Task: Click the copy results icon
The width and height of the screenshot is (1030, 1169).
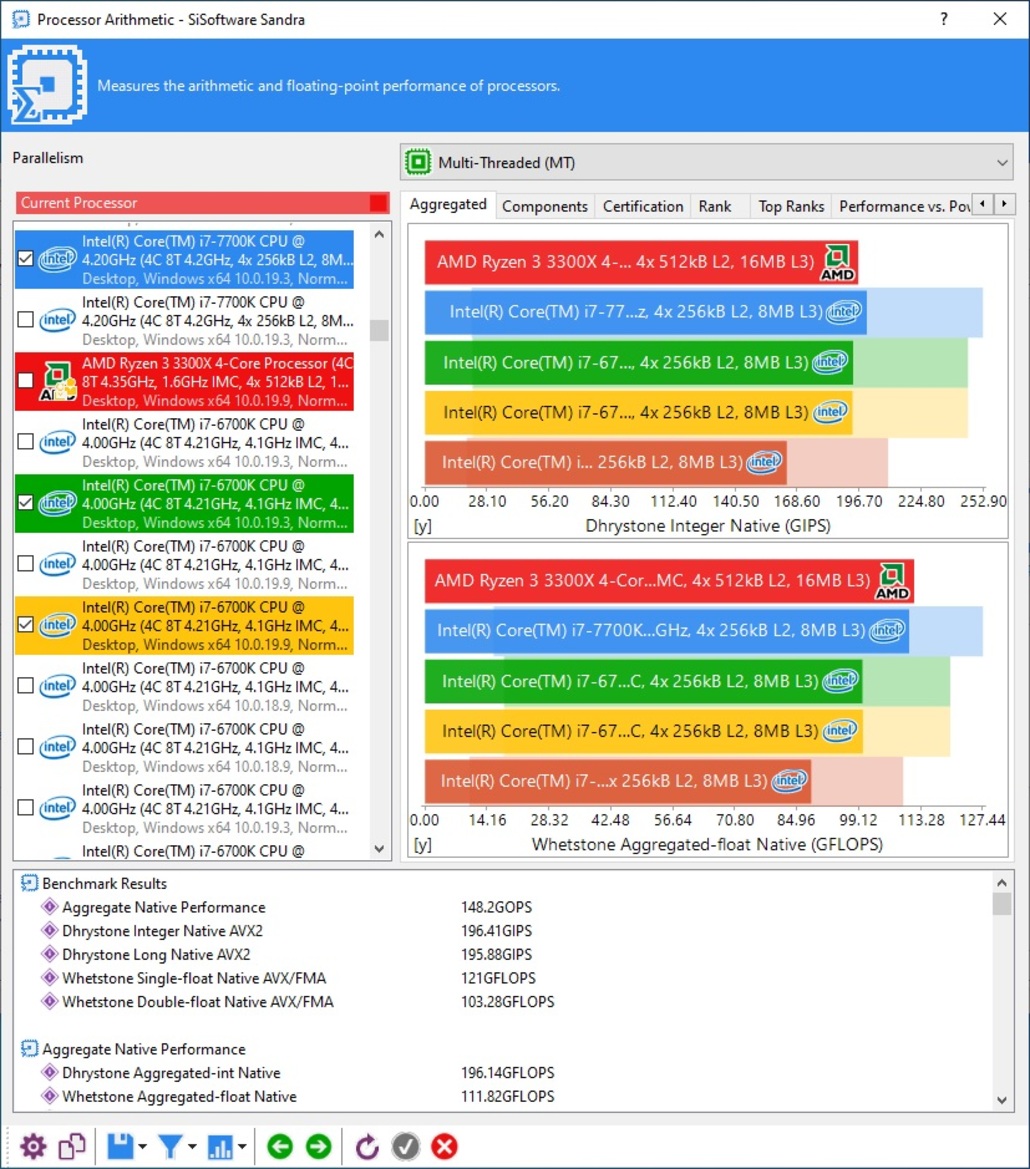Action: pos(72,1147)
